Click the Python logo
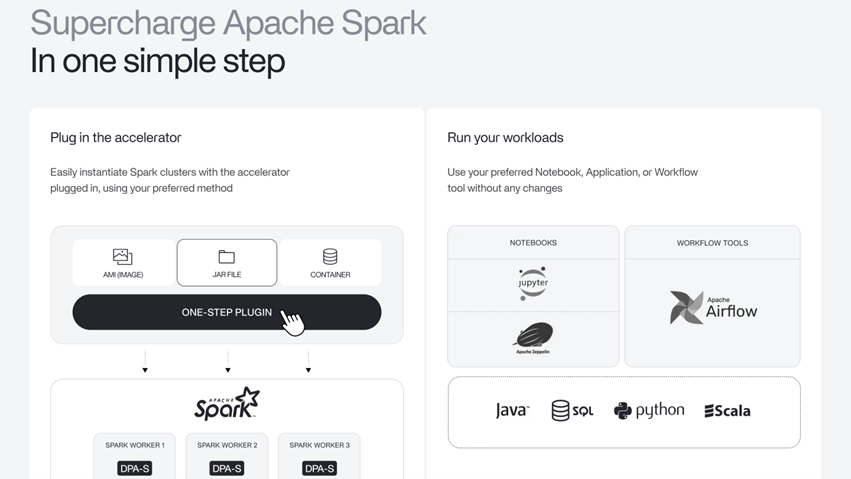 (x=649, y=410)
